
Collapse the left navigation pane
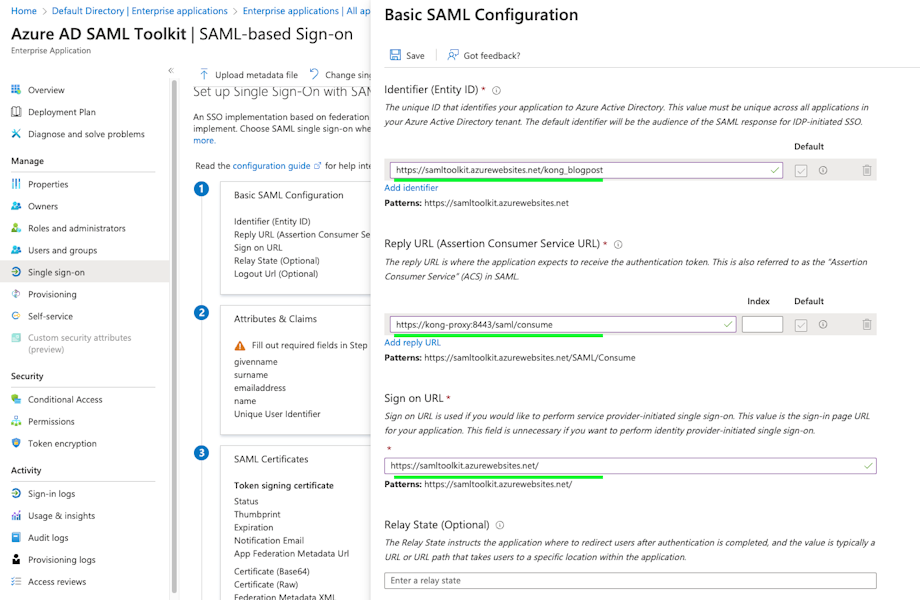172,71
